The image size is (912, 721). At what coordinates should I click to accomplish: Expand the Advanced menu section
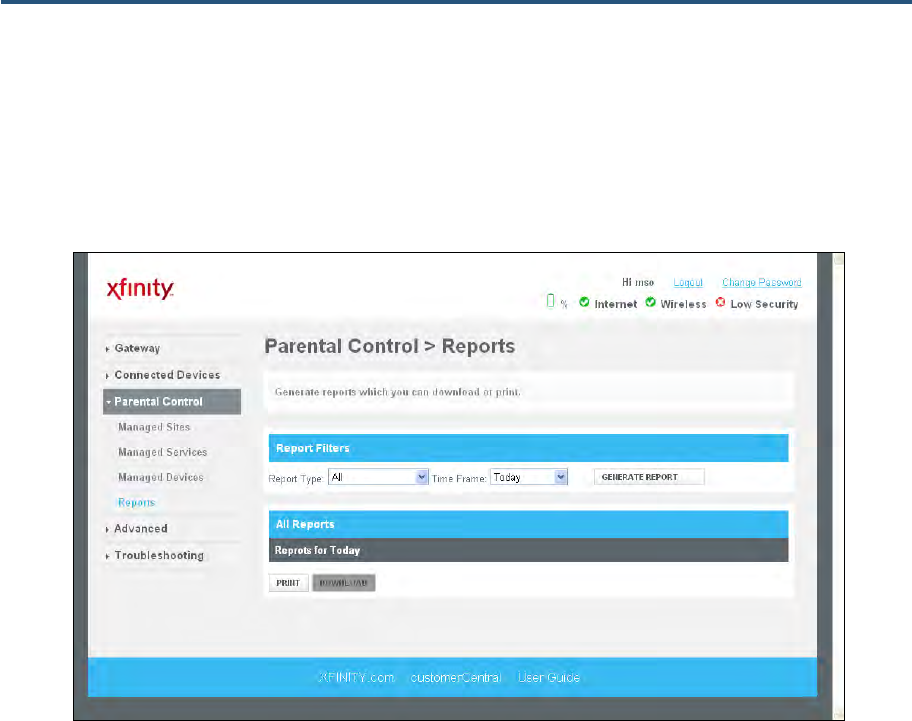(140, 529)
